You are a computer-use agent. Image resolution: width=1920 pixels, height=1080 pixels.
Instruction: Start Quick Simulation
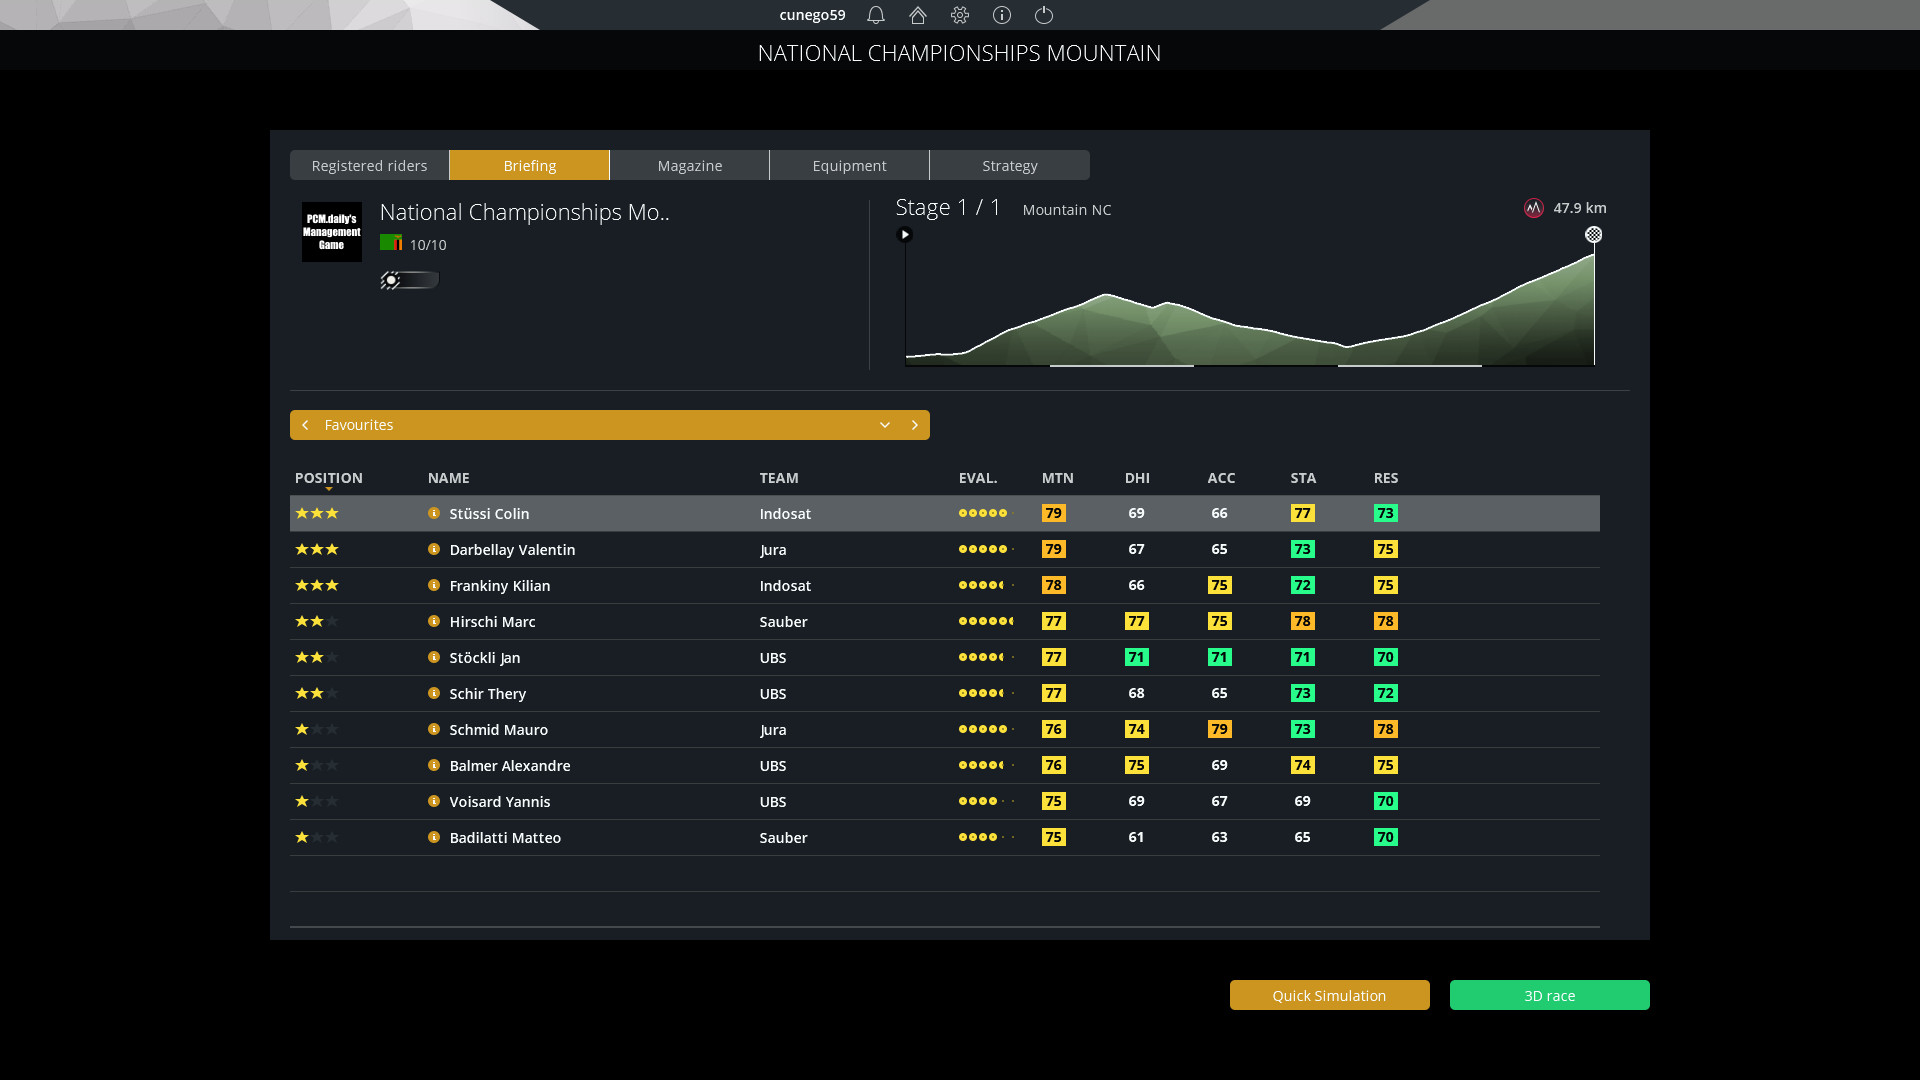click(x=1330, y=995)
